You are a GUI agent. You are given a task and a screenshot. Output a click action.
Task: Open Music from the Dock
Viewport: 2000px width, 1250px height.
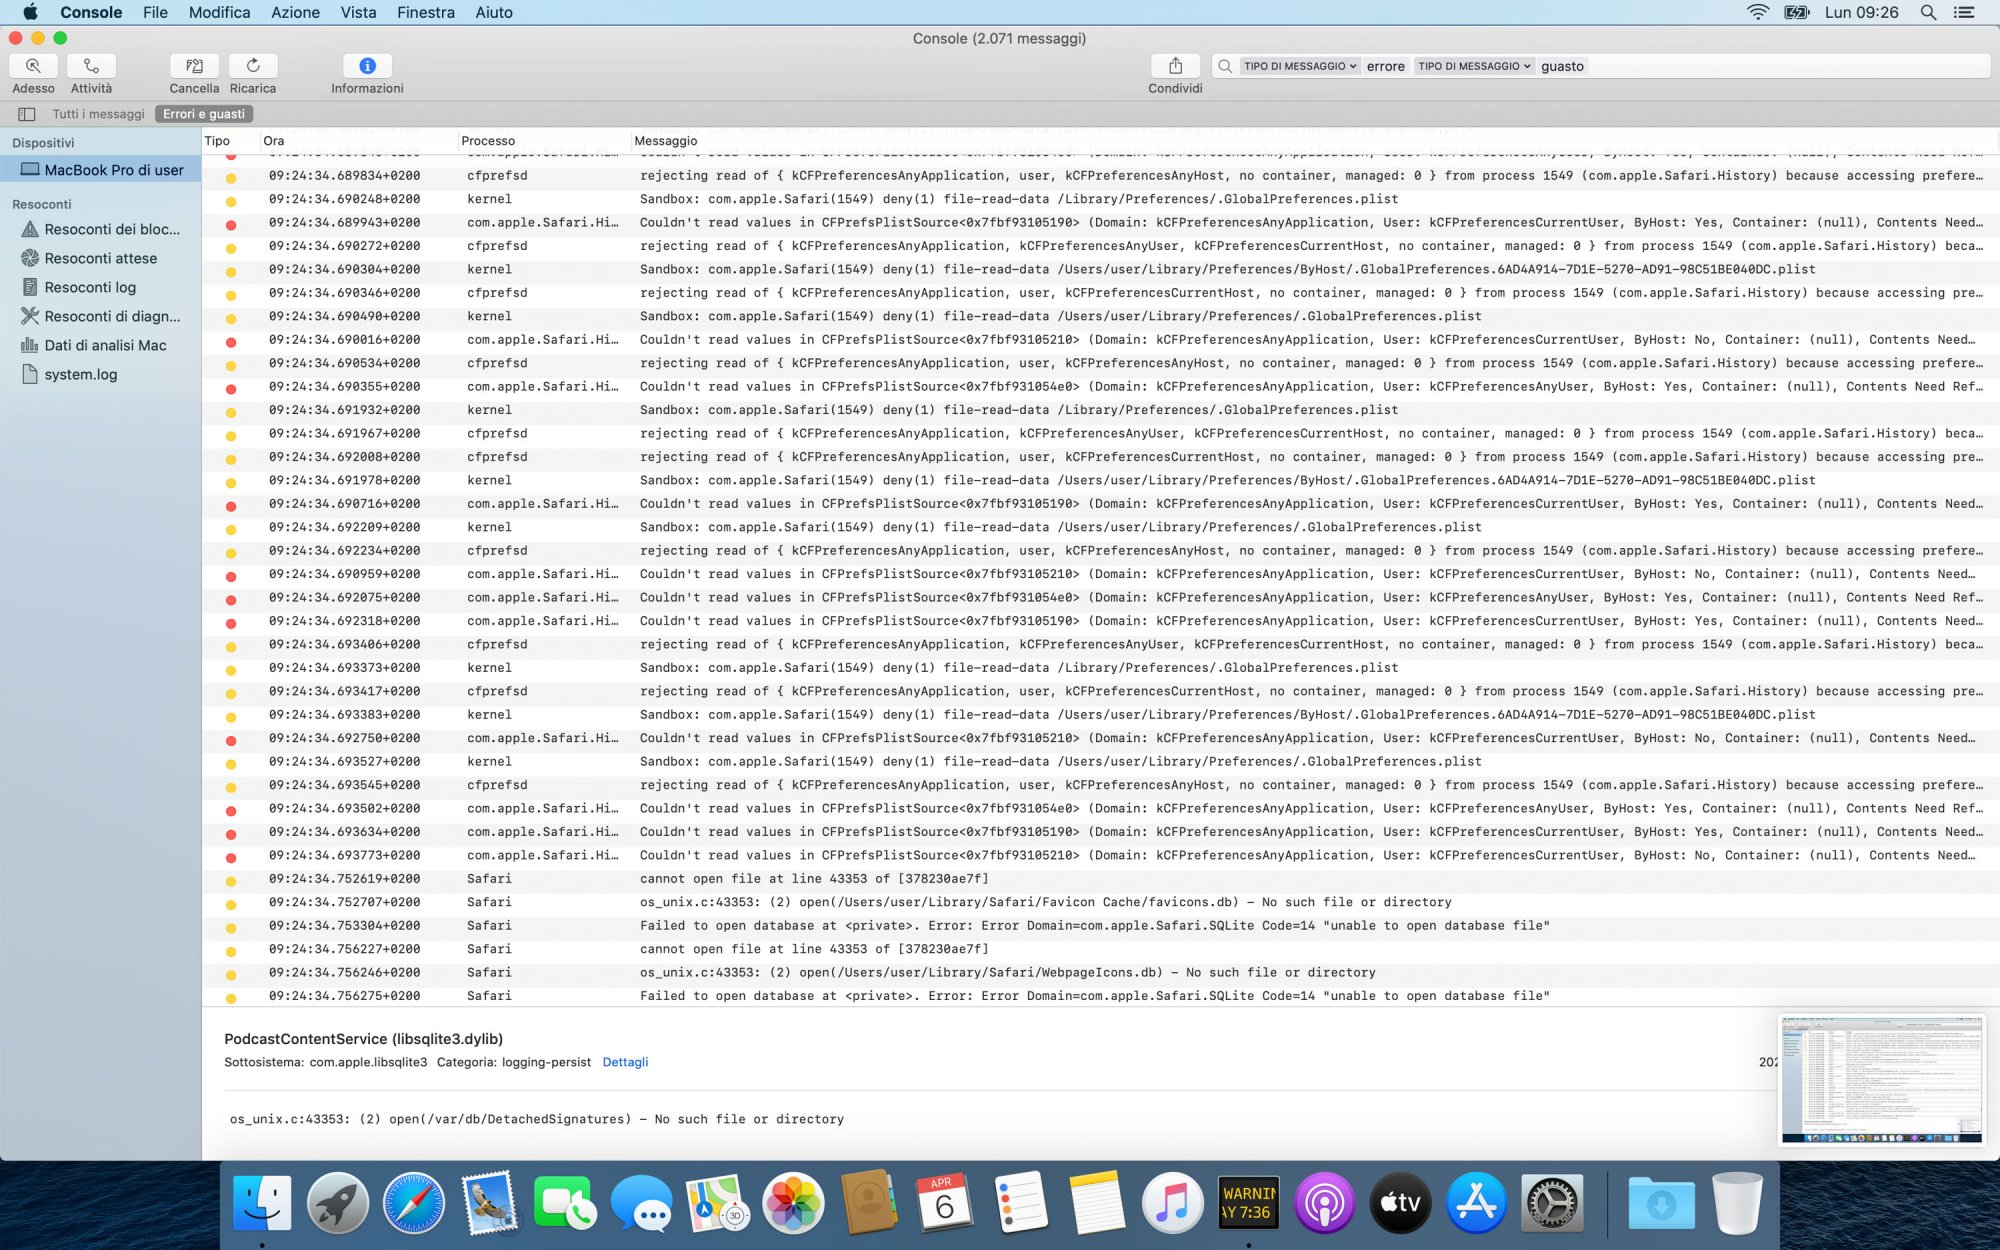[1172, 1202]
